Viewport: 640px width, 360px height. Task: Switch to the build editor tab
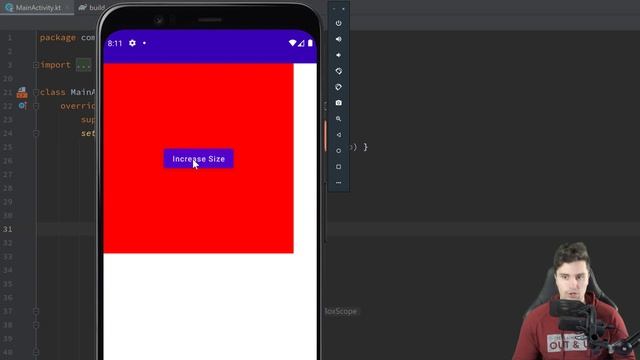coord(92,7)
